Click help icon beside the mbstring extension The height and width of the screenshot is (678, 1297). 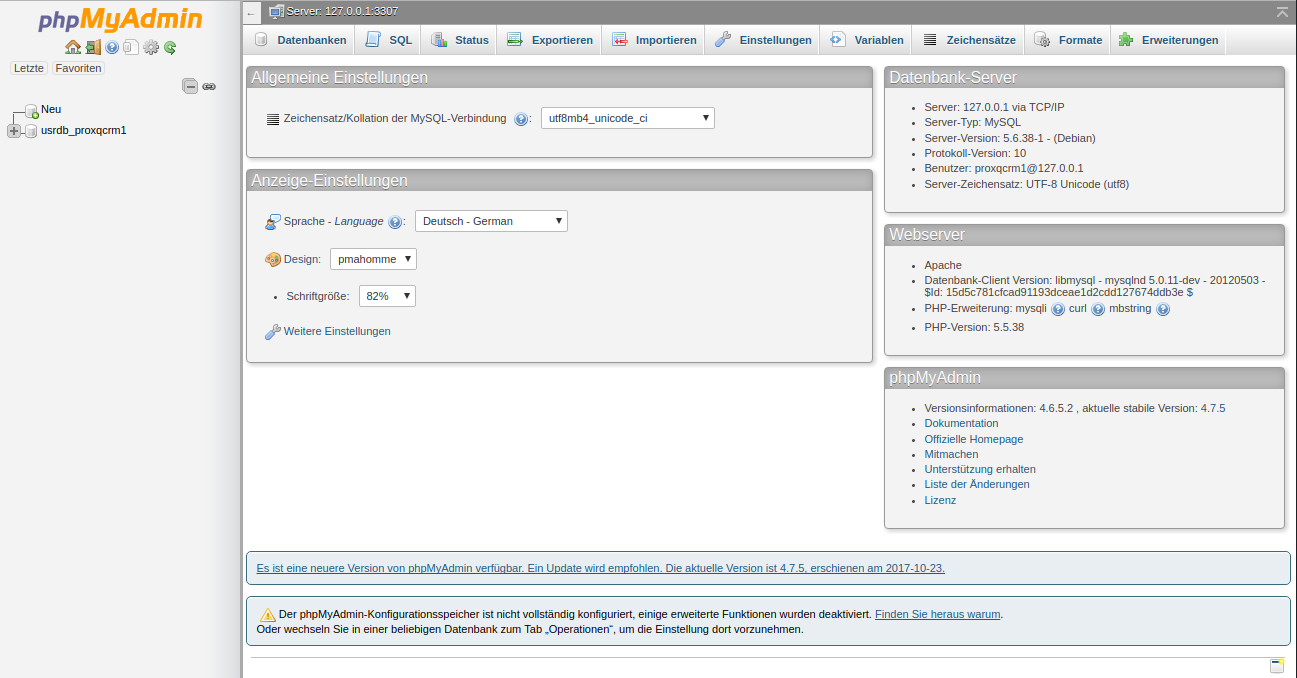(x=1162, y=310)
